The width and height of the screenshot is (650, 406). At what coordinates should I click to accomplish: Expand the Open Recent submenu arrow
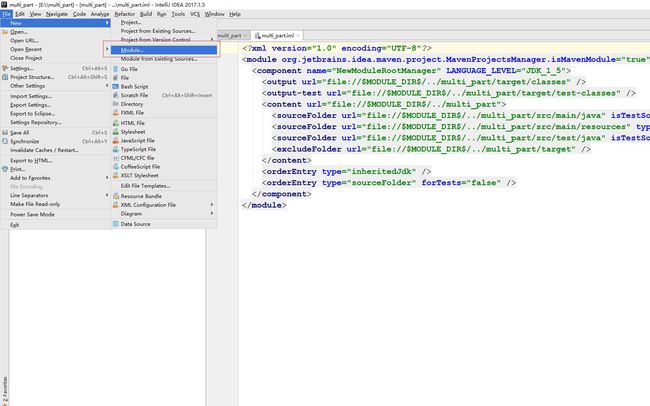[x=107, y=49]
